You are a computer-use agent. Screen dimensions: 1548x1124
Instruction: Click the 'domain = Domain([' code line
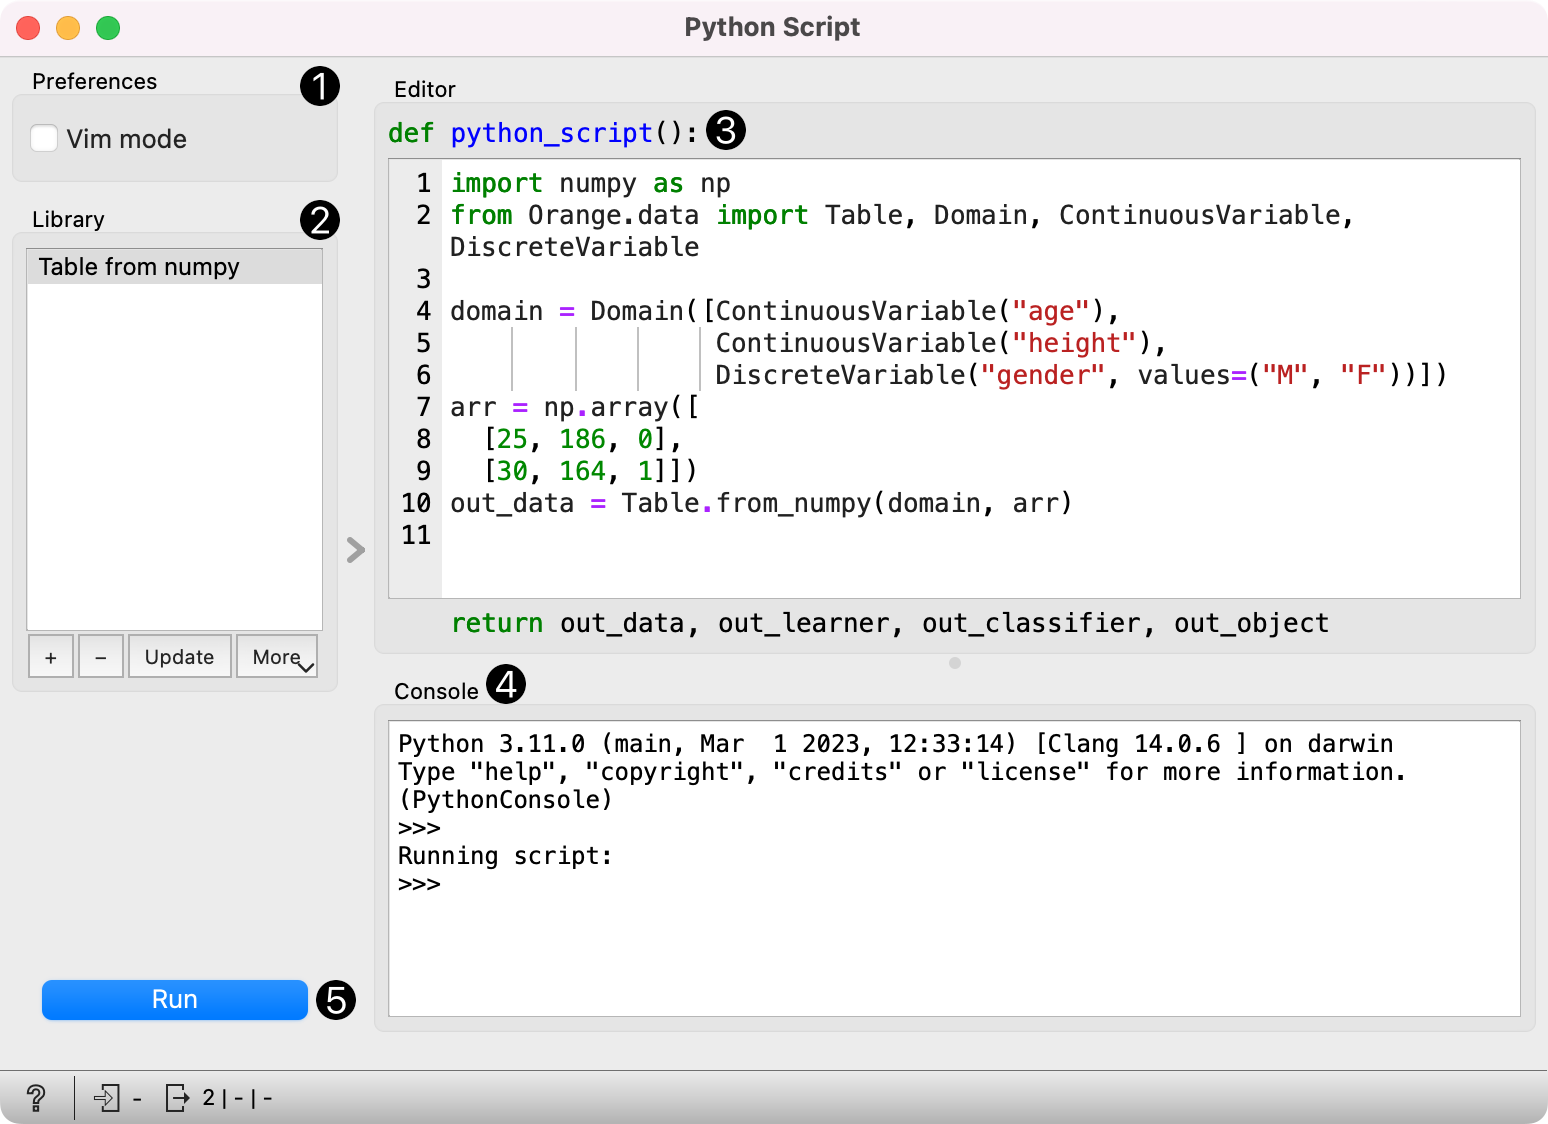[785, 312]
